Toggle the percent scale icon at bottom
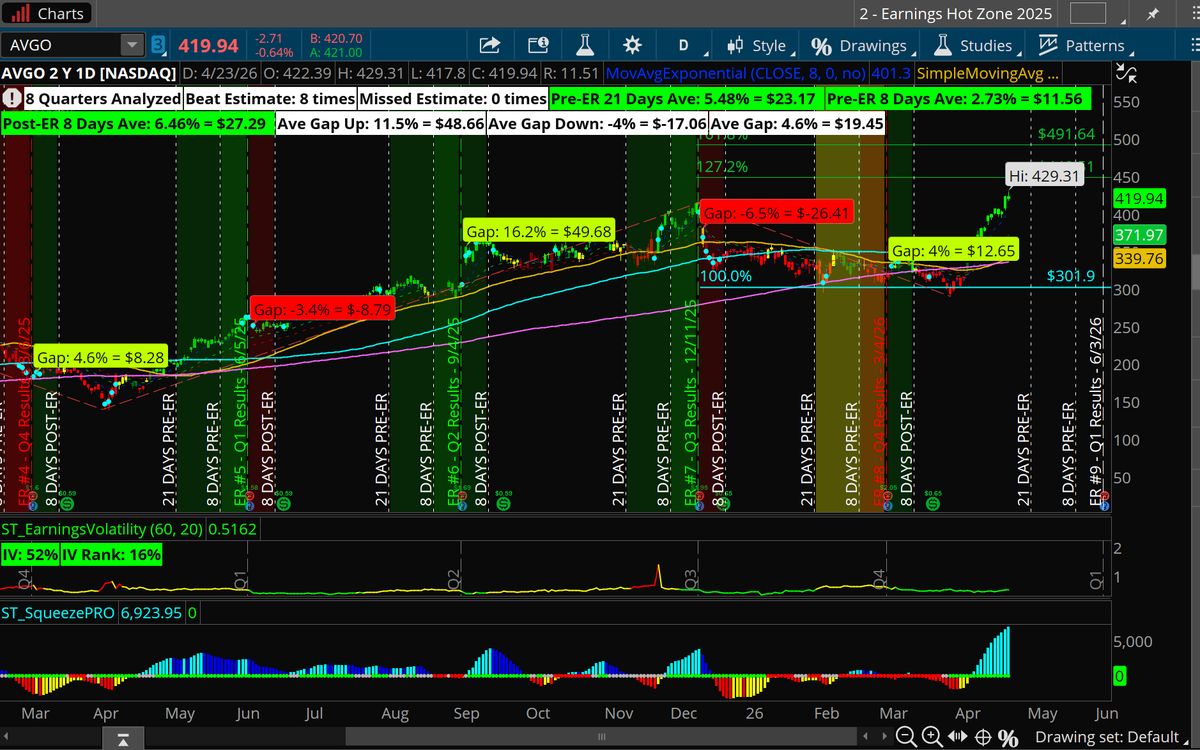 tap(1008, 737)
